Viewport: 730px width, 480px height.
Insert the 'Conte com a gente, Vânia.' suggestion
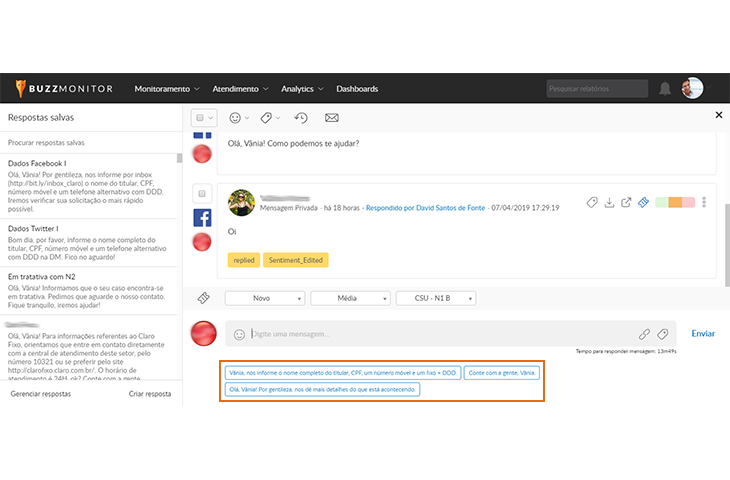tap(502, 372)
